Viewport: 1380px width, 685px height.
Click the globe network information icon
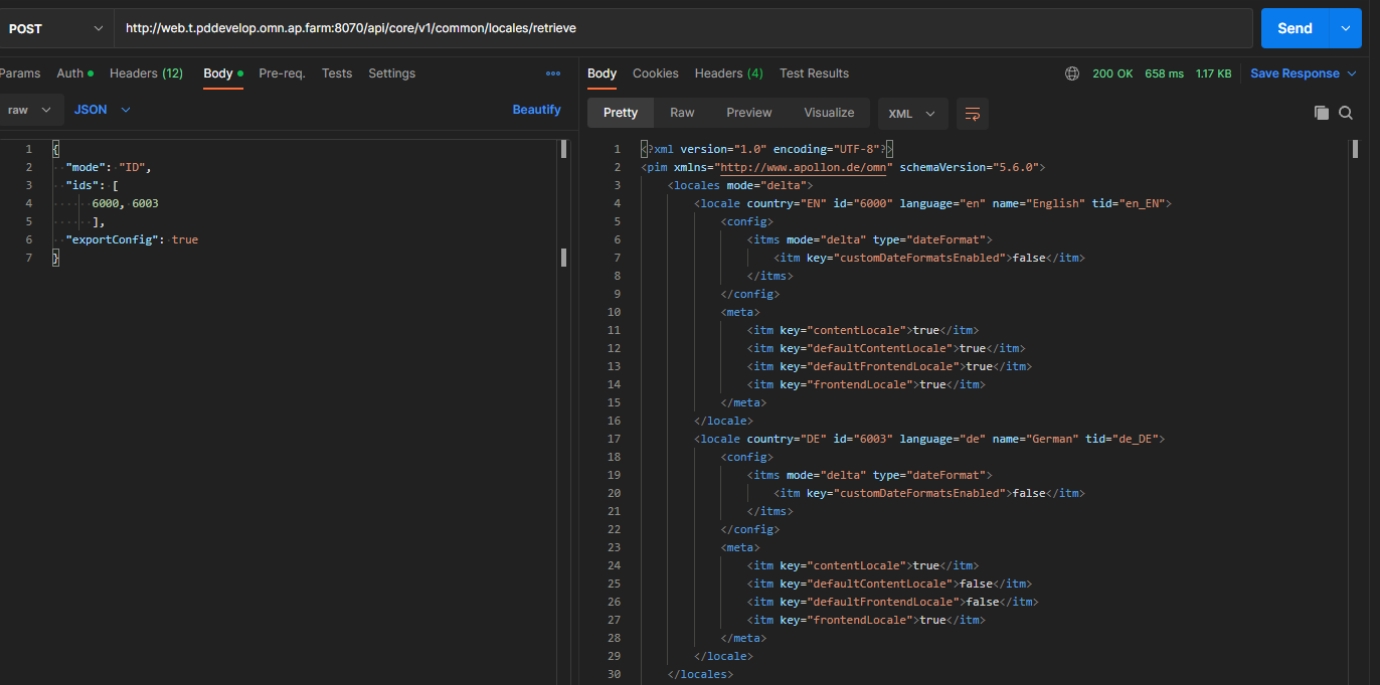pyautogui.click(x=1072, y=73)
